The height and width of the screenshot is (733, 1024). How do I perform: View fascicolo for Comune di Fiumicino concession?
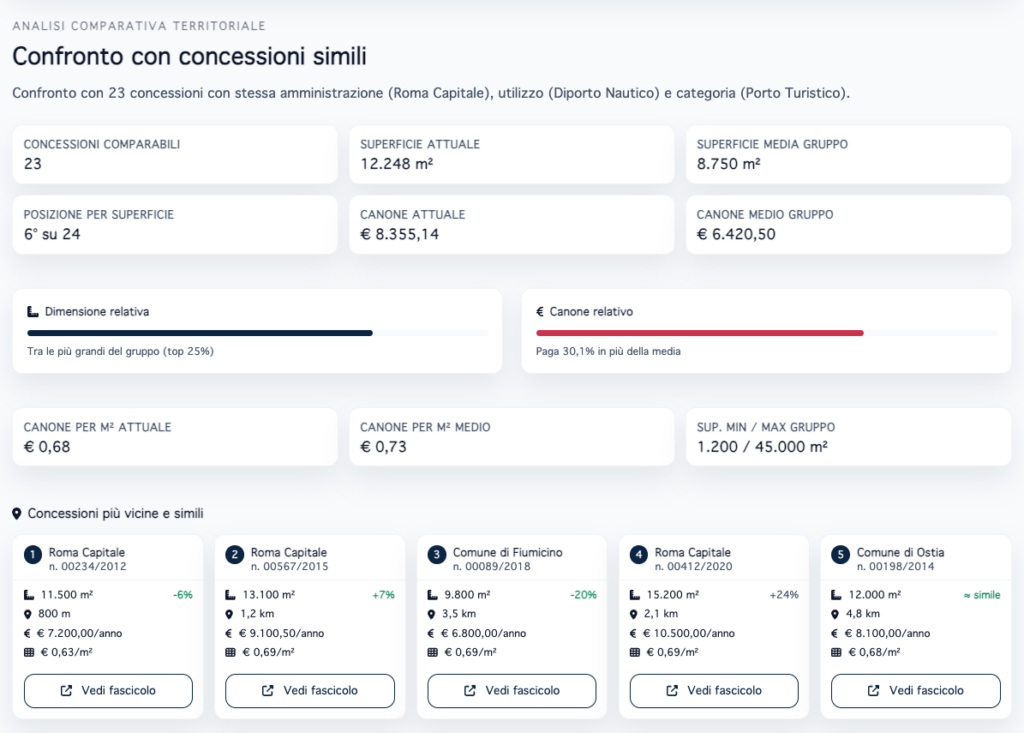pyautogui.click(x=512, y=690)
